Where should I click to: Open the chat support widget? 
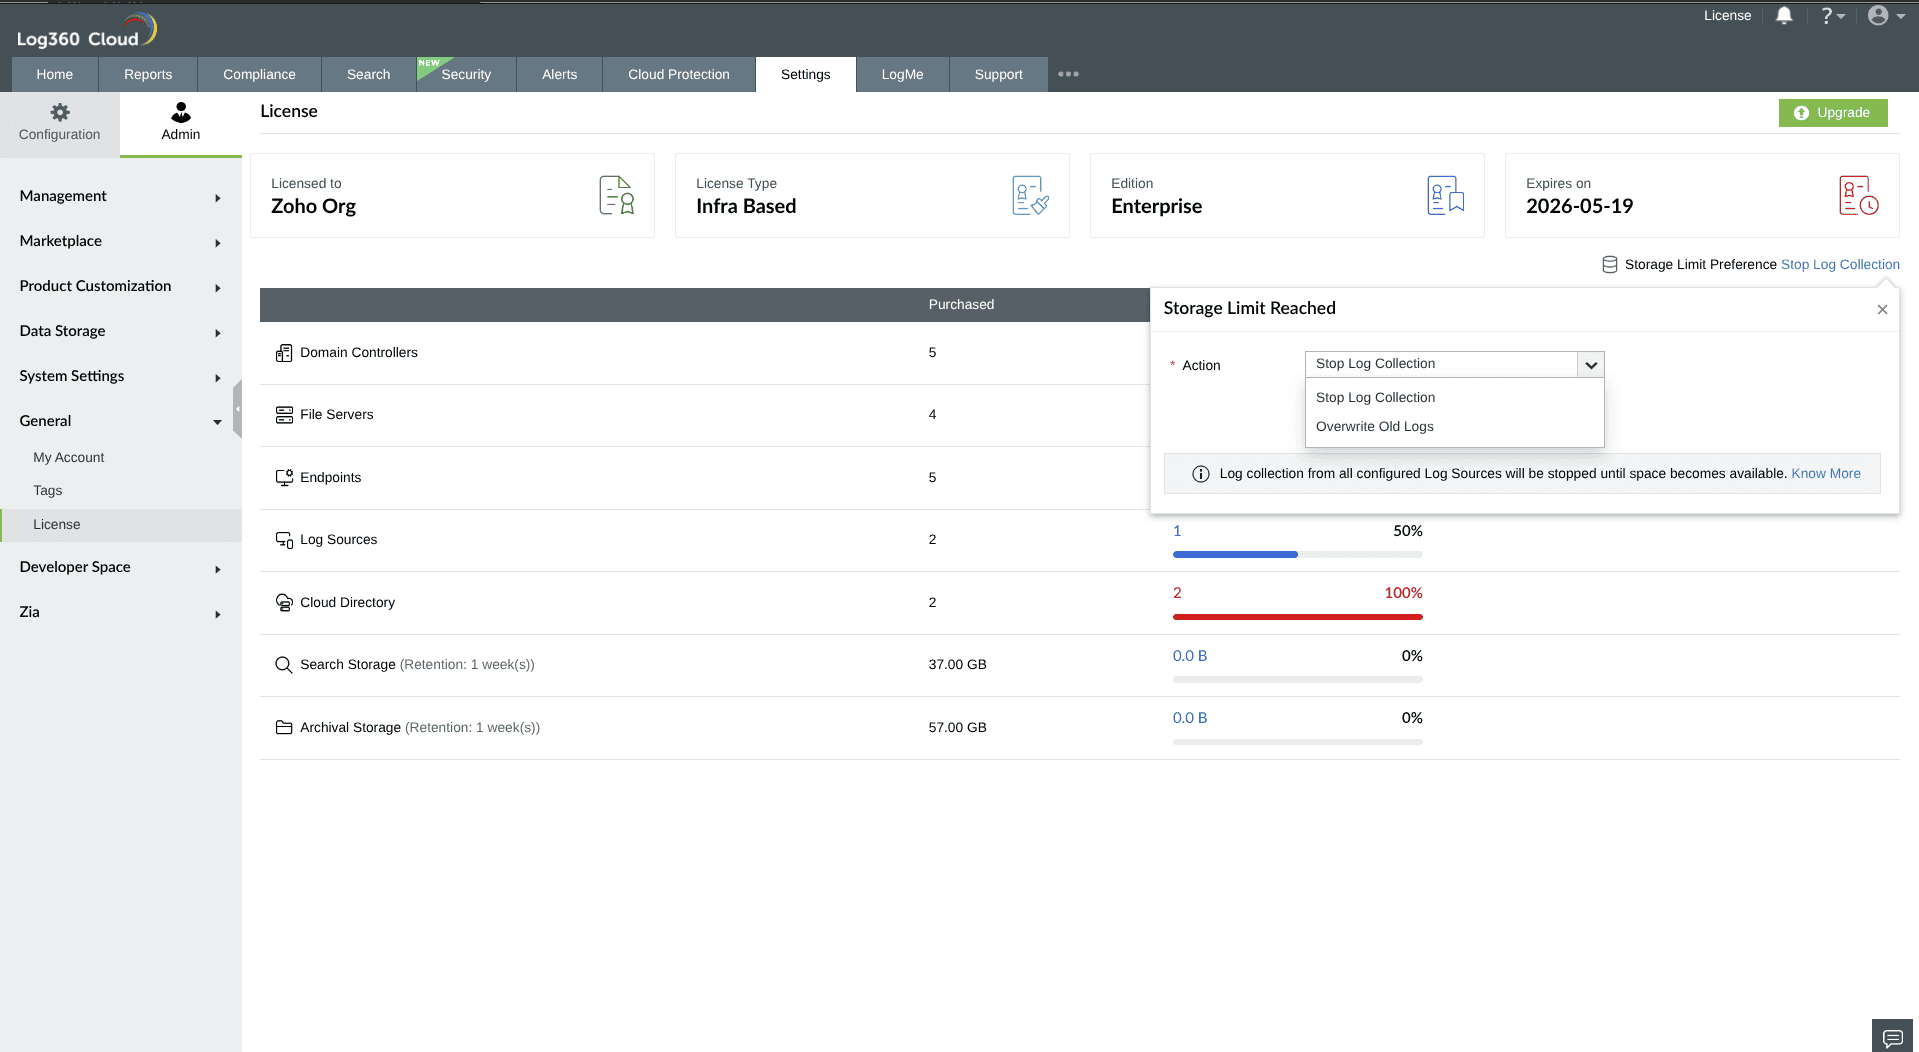(x=1892, y=1037)
